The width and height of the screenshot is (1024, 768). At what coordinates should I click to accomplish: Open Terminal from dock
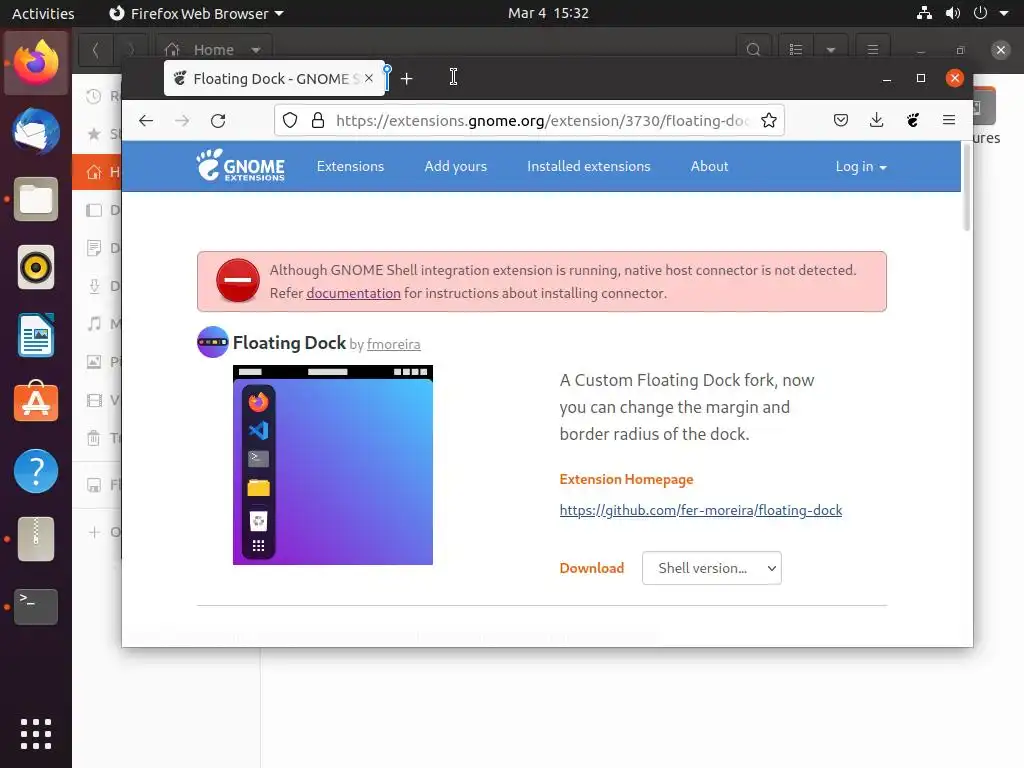(36, 607)
